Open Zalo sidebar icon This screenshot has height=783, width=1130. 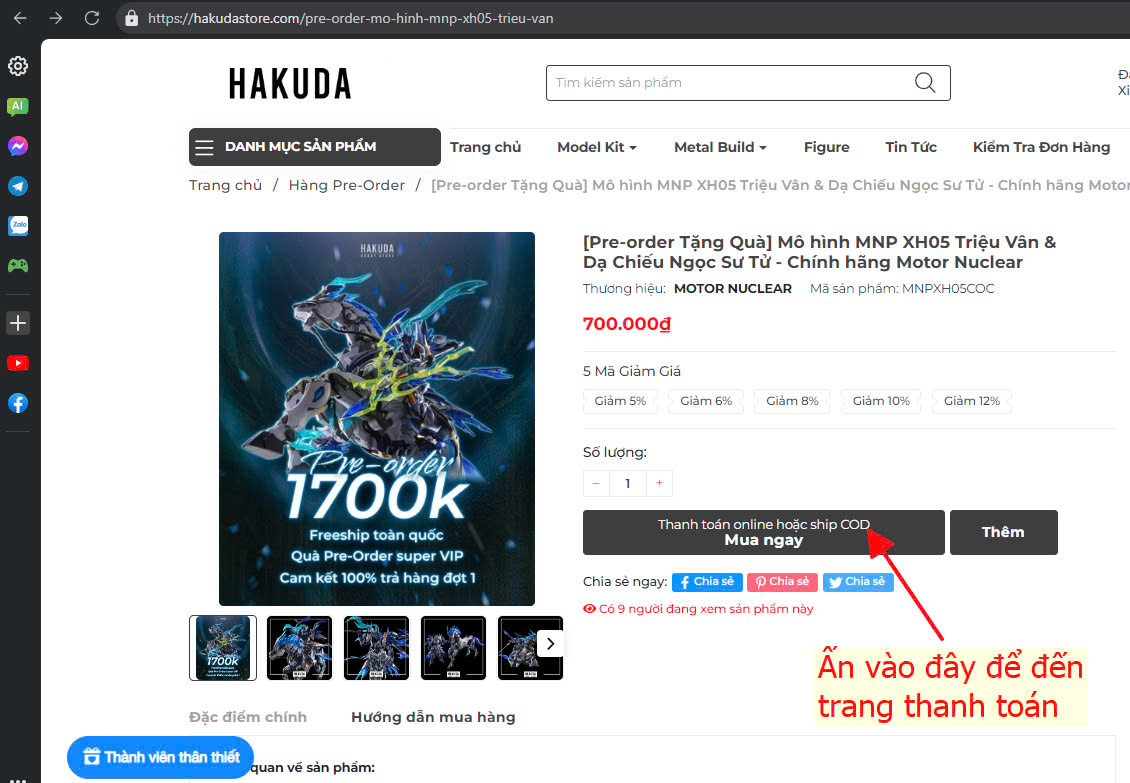(18, 226)
